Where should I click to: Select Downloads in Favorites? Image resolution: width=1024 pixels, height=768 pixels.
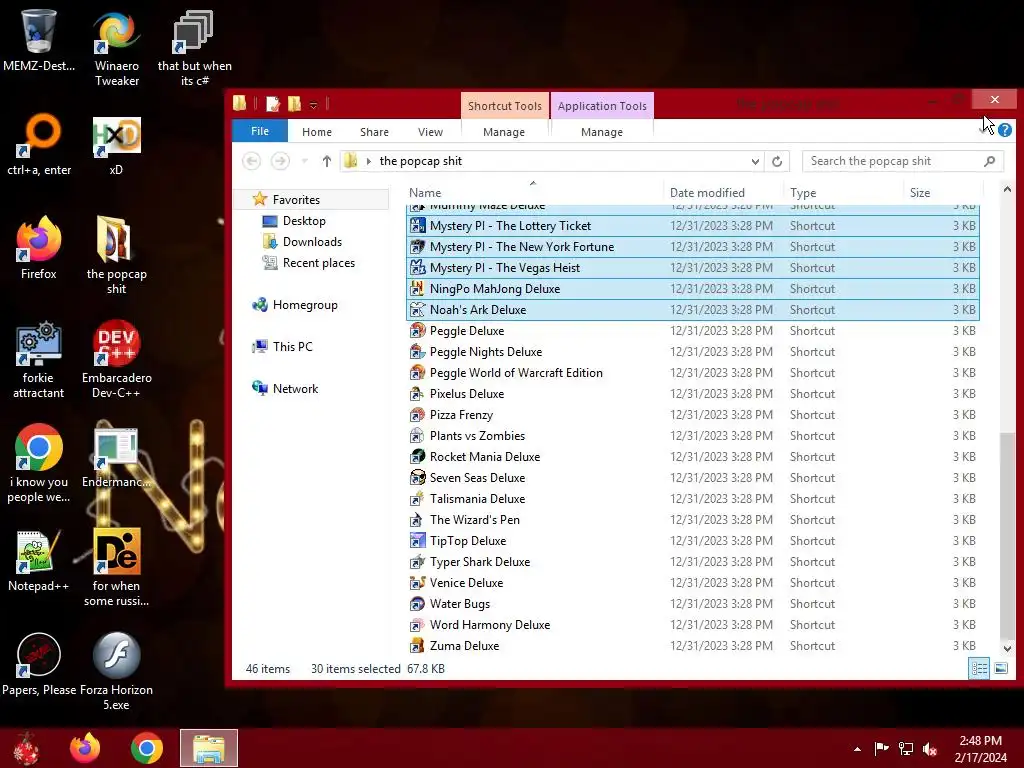[312, 242]
